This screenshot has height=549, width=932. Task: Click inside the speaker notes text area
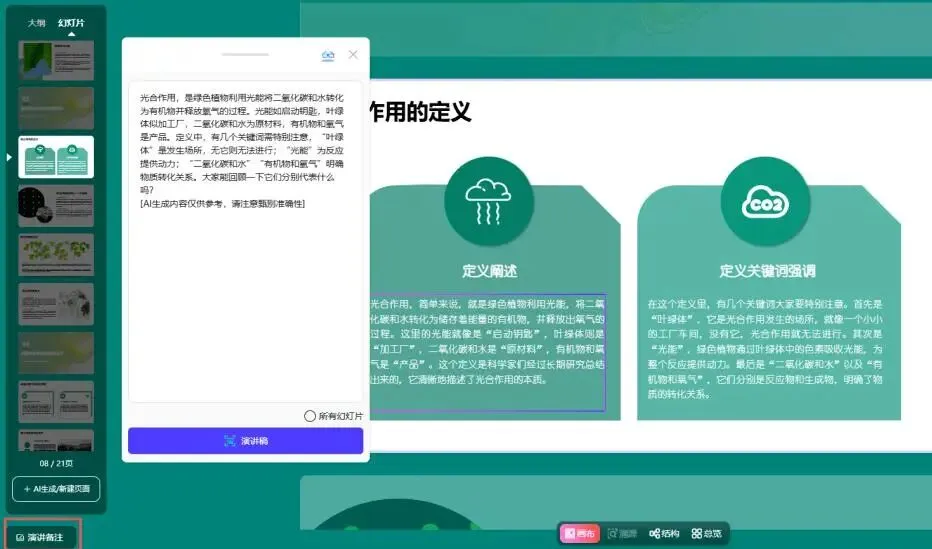(x=245, y=242)
